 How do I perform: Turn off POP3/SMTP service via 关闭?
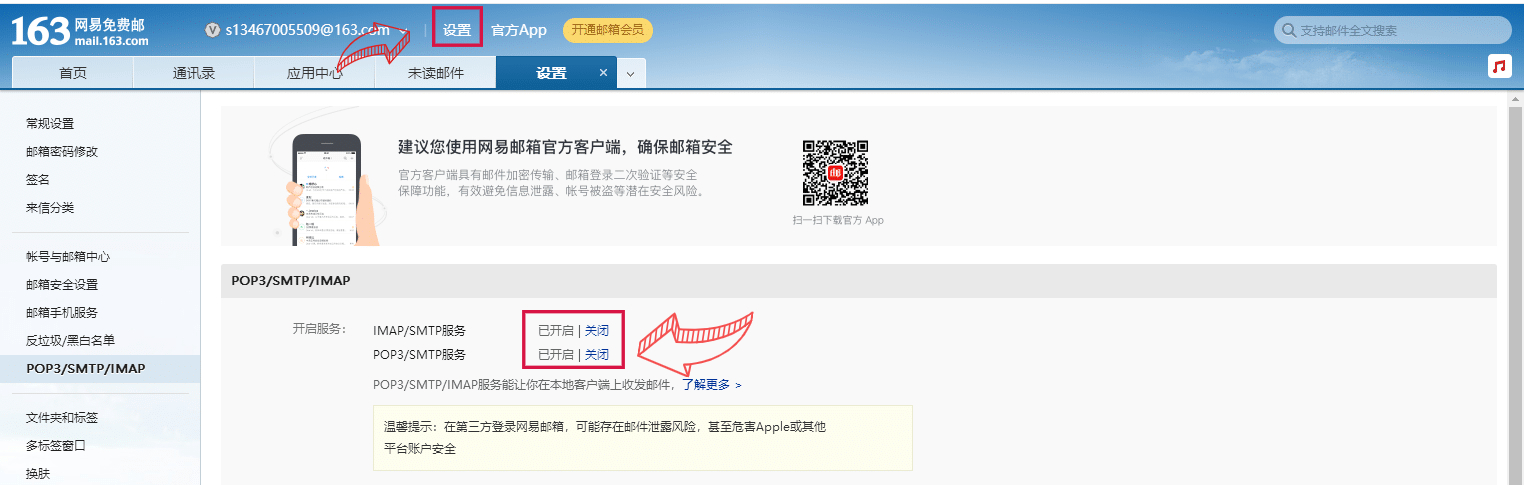(x=597, y=354)
